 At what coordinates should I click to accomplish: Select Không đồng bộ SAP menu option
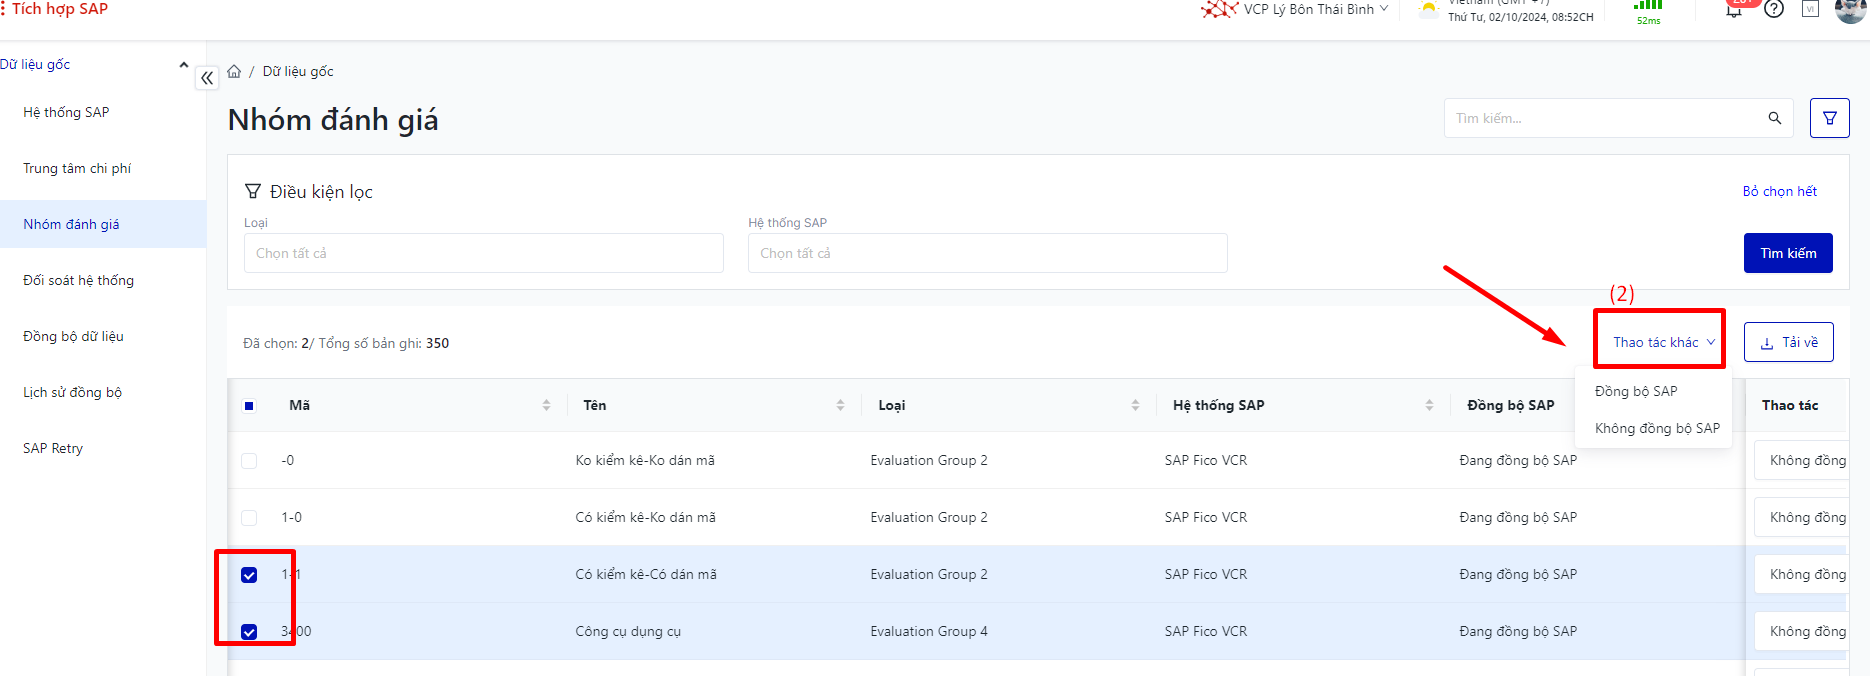coord(1656,428)
